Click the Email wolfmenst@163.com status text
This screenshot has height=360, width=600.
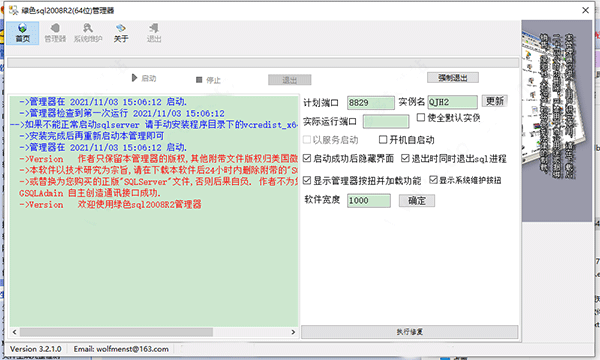click(121, 349)
